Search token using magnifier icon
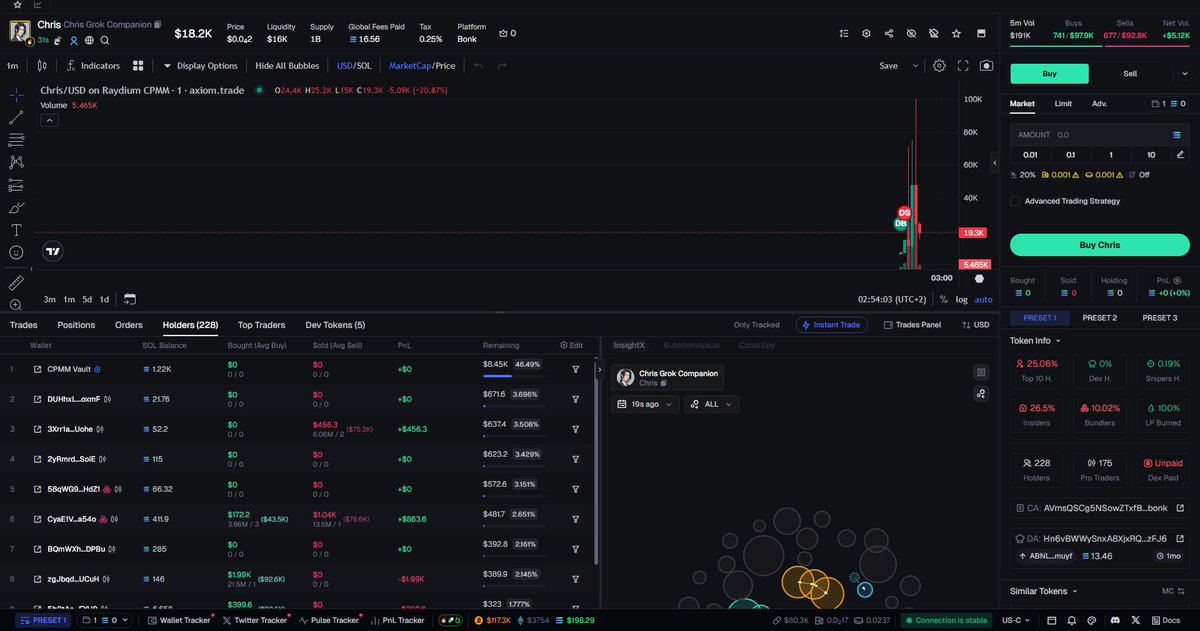This screenshot has height=631, width=1200. click(x=105, y=41)
